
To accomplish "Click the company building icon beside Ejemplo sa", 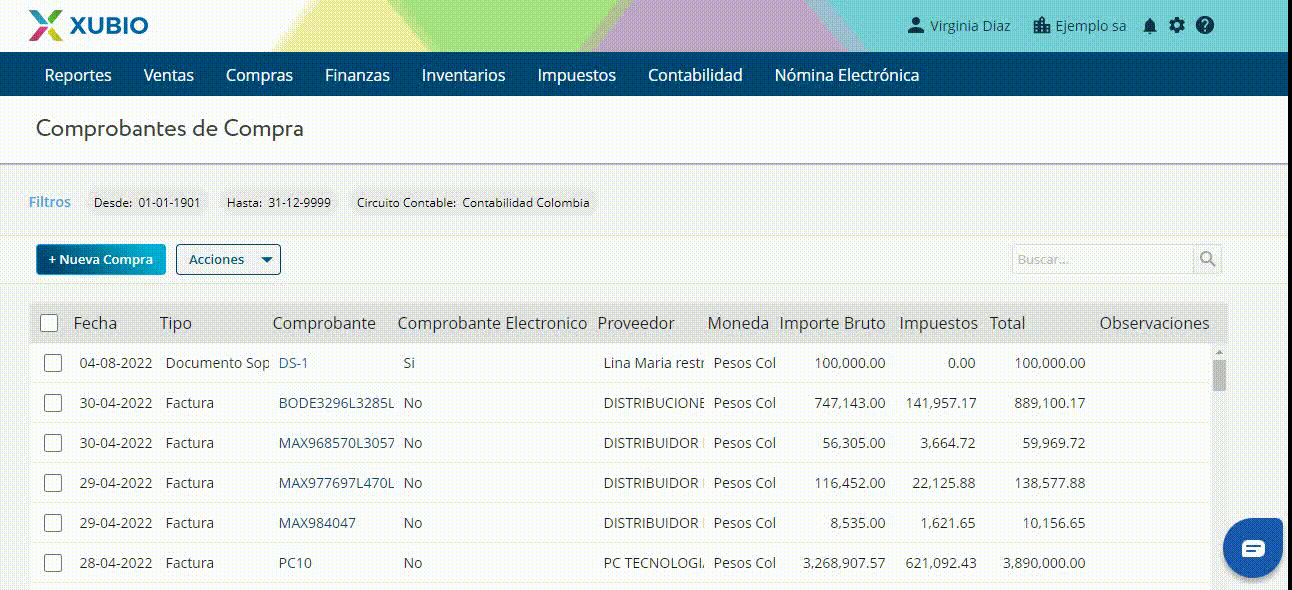I will coord(1042,25).
